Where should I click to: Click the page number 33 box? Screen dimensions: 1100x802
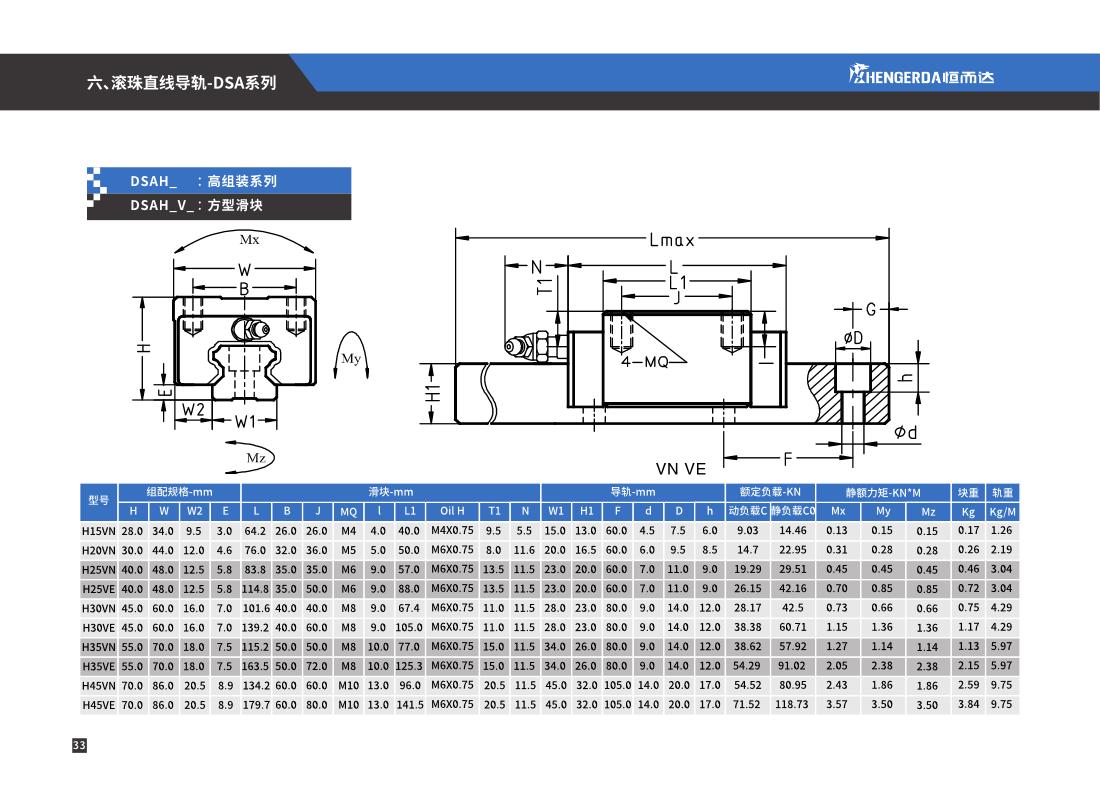(x=79, y=746)
